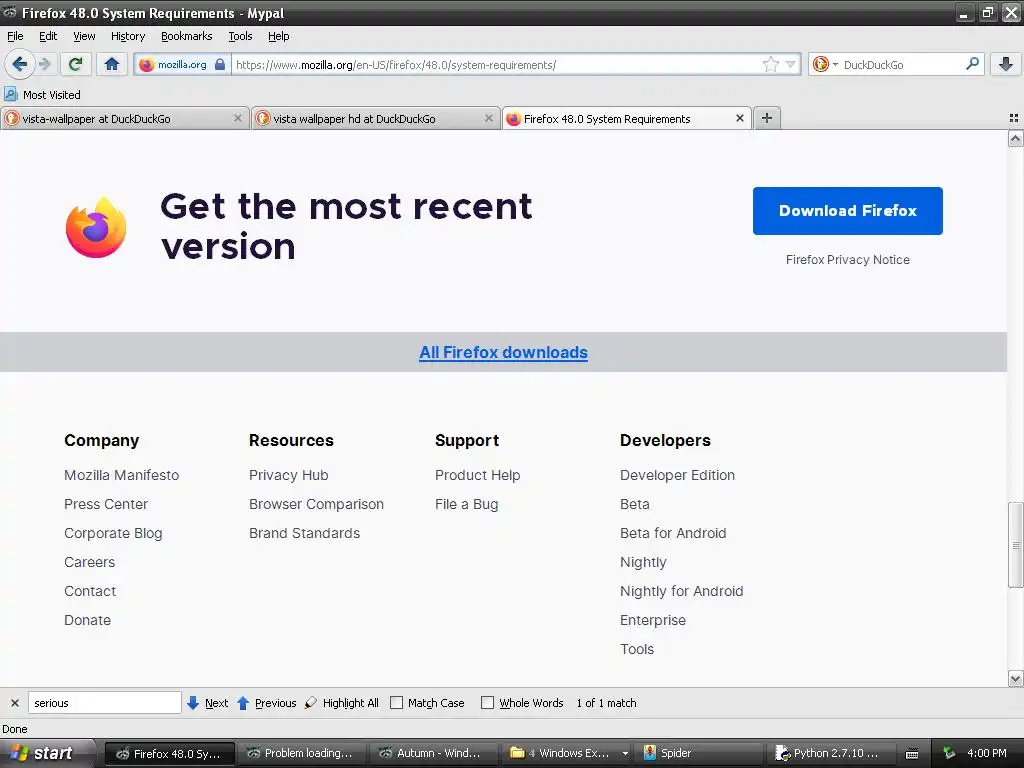
Task: Open the Product Help link
Action: pos(477,475)
